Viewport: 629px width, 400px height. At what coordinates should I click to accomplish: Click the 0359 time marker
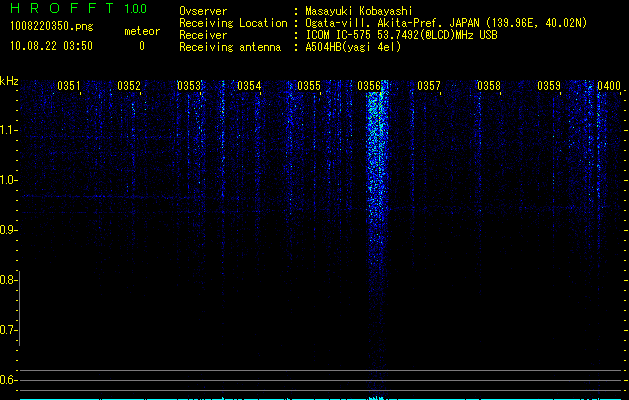(x=549, y=86)
